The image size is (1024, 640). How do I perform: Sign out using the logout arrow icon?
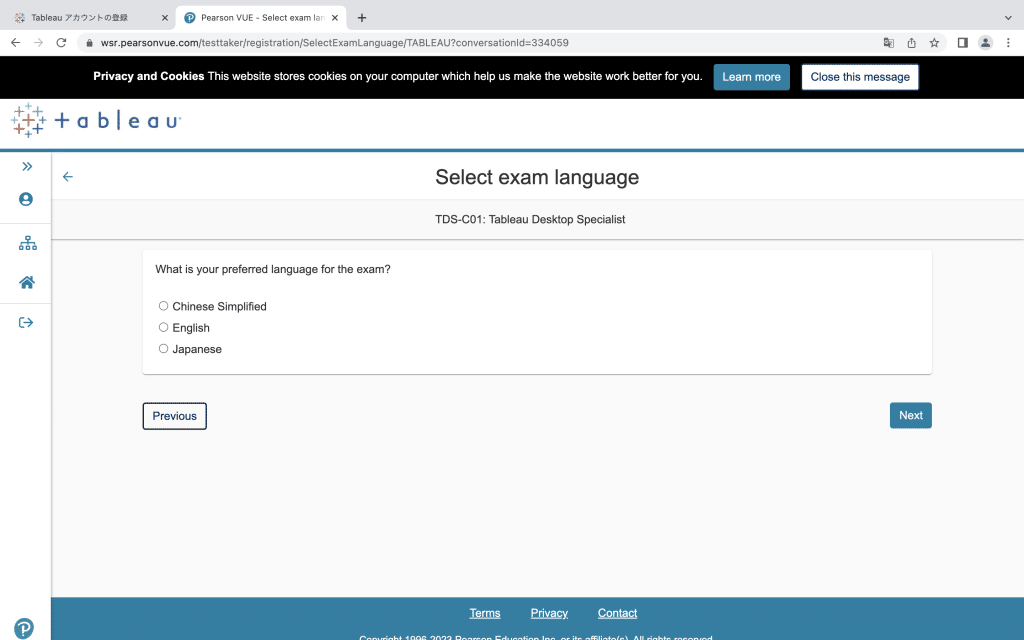pyautogui.click(x=26, y=323)
